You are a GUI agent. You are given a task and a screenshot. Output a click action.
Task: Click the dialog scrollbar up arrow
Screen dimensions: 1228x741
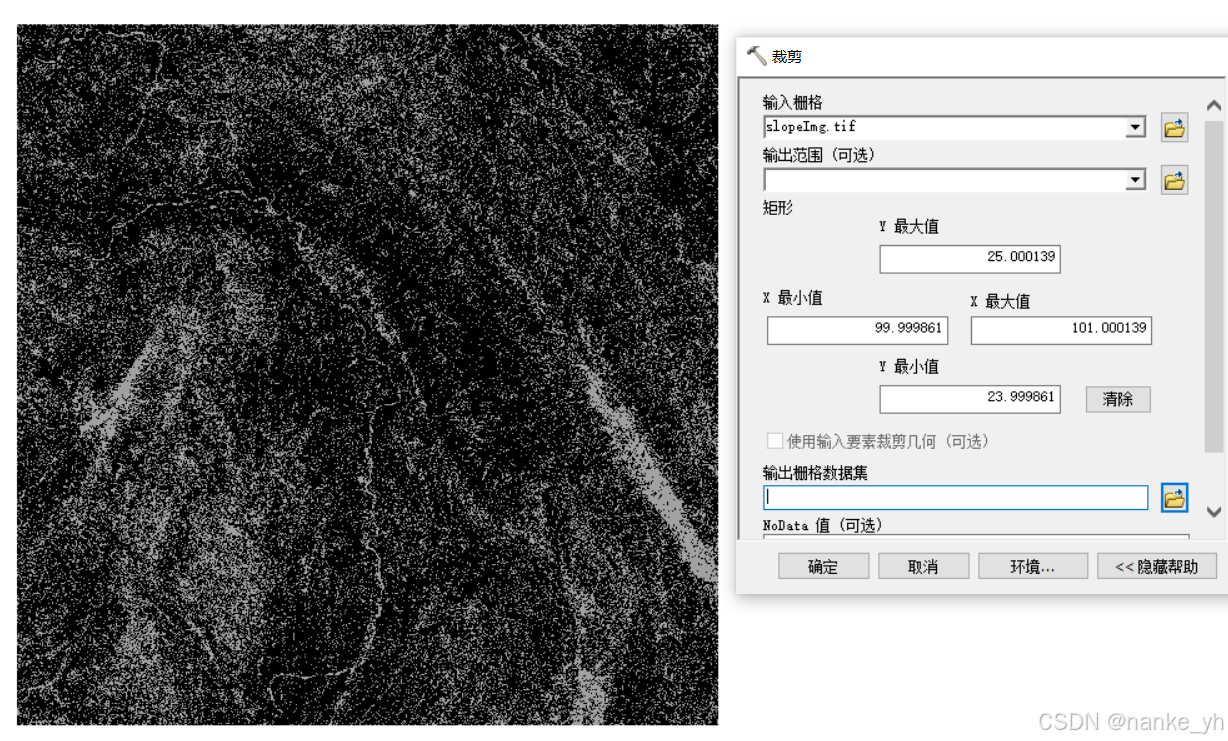1214,105
